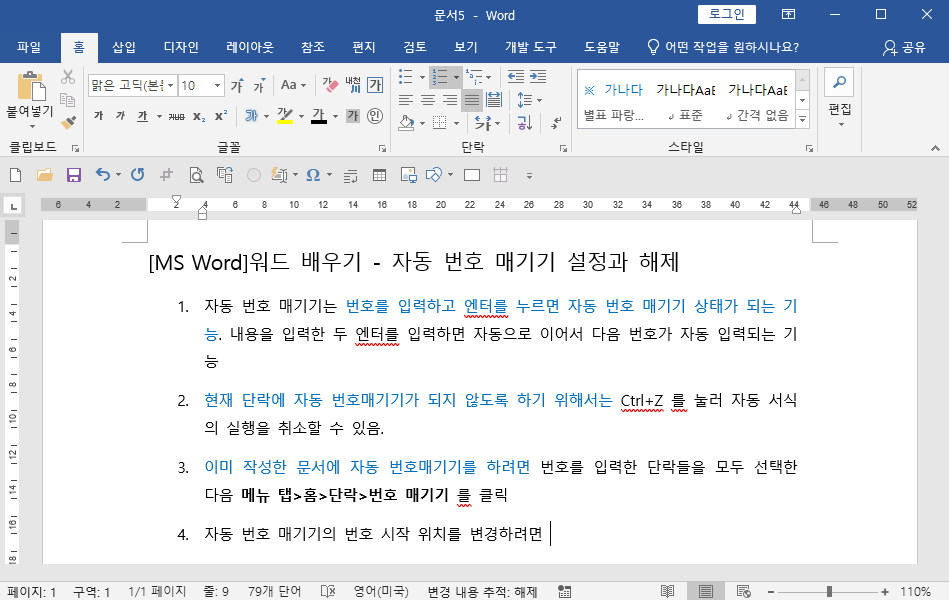The image size is (949, 600).
Task: Decrease paragraph indent
Action: pyautogui.click(x=516, y=76)
